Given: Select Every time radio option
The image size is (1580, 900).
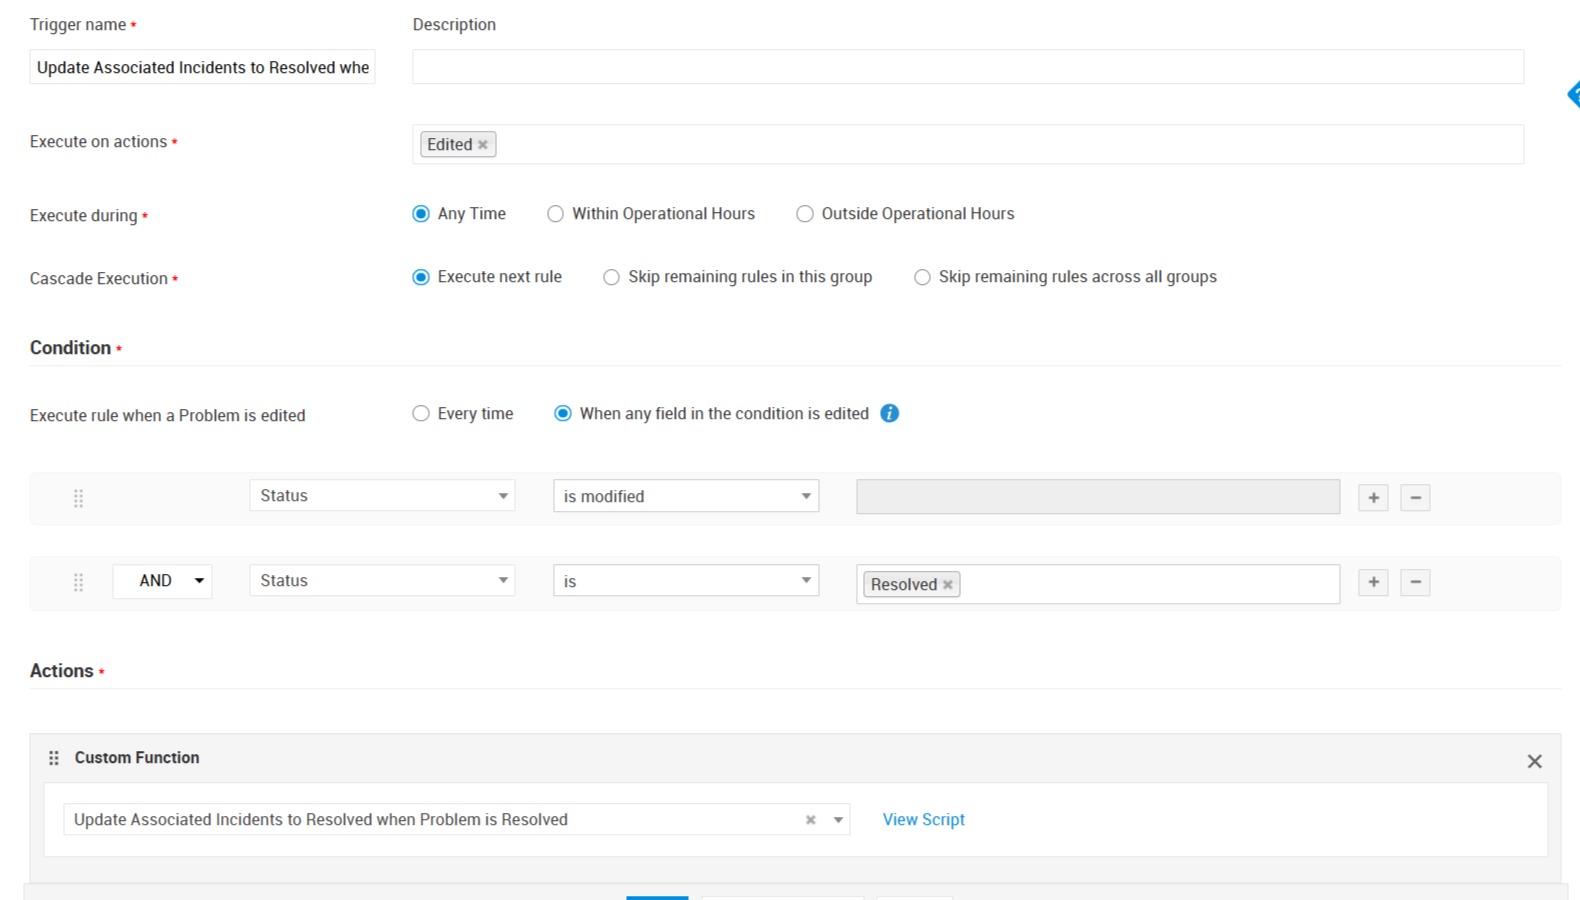Looking at the screenshot, I should tap(421, 414).
